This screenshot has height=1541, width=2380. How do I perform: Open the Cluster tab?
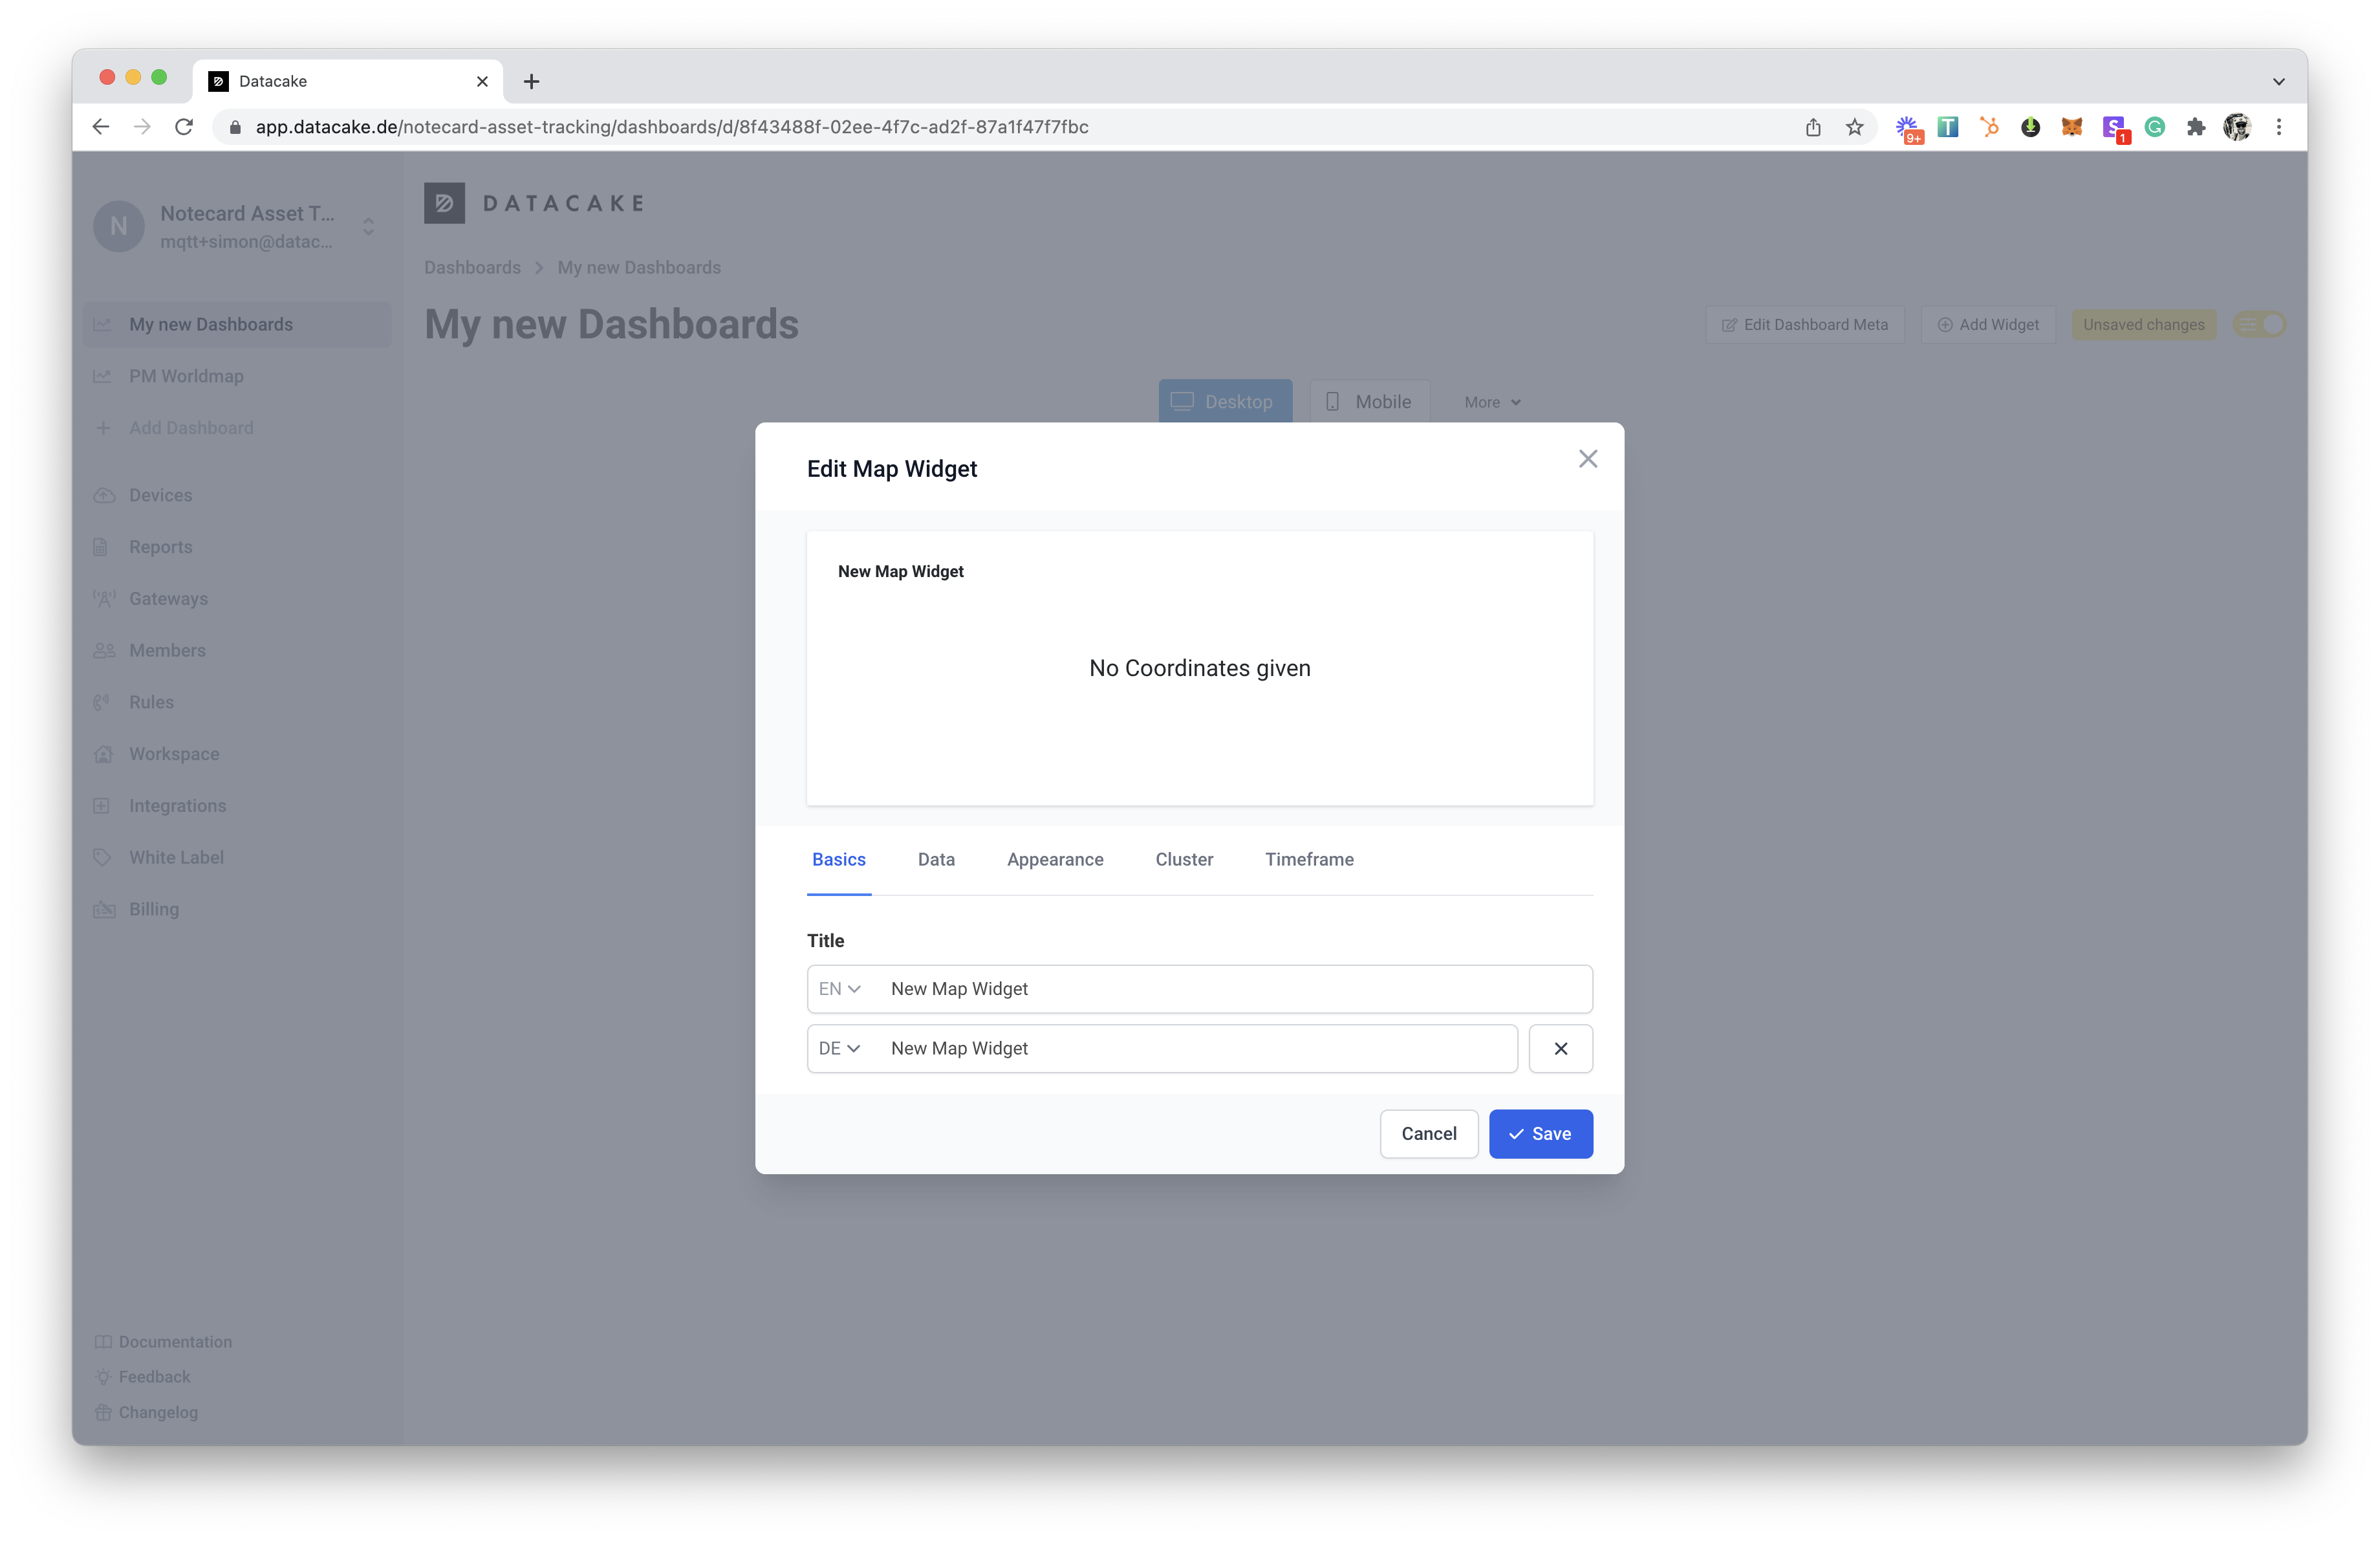coord(1184,859)
